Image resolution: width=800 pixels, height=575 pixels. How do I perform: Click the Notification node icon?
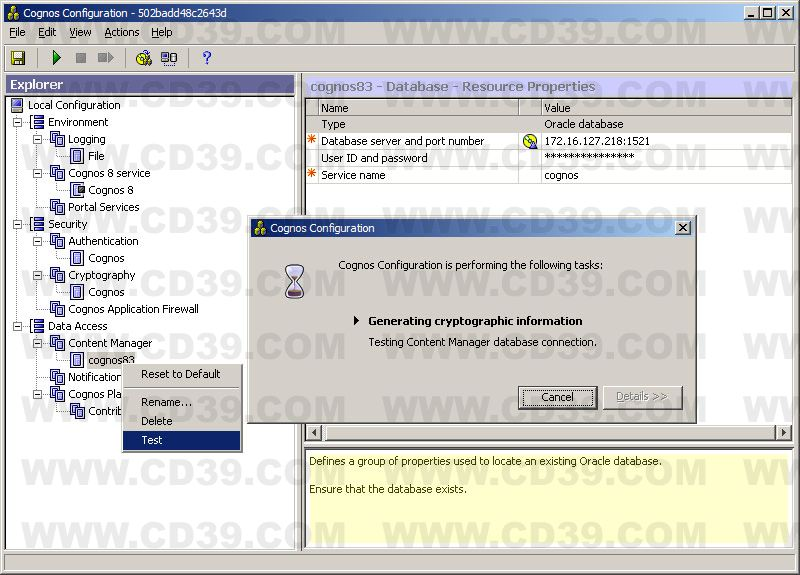[57, 377]
